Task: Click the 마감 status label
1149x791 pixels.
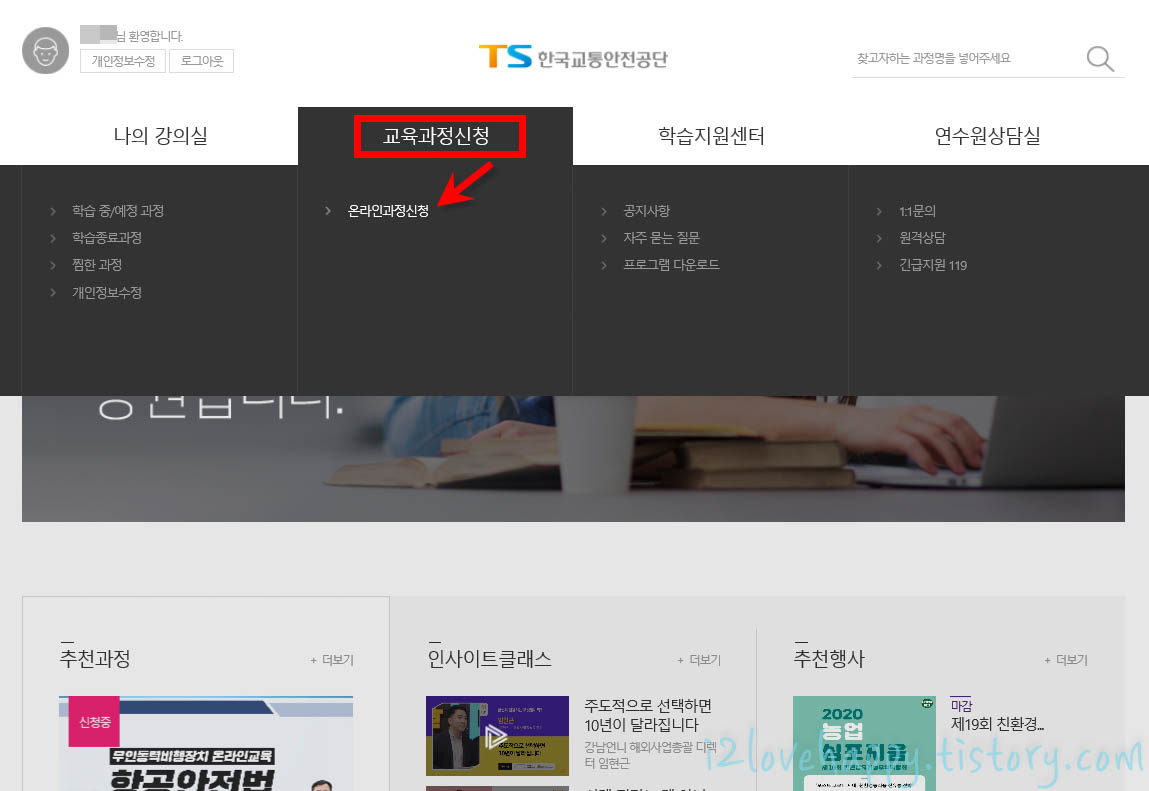Action: [x=961, y=705]
